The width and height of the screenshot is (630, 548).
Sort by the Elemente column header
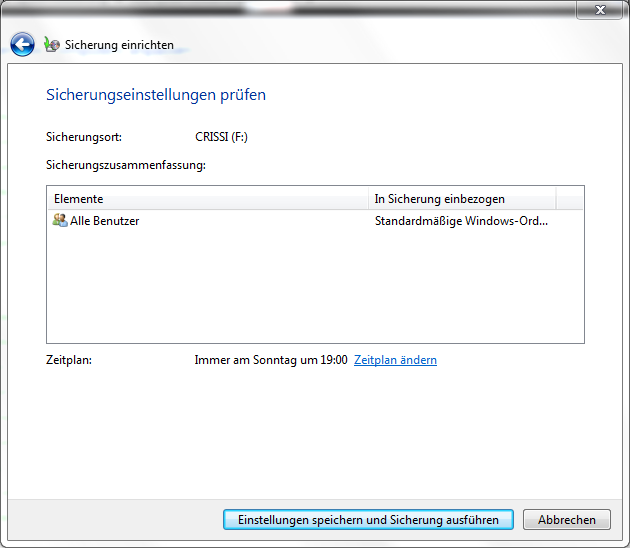[x=206, y=199]
